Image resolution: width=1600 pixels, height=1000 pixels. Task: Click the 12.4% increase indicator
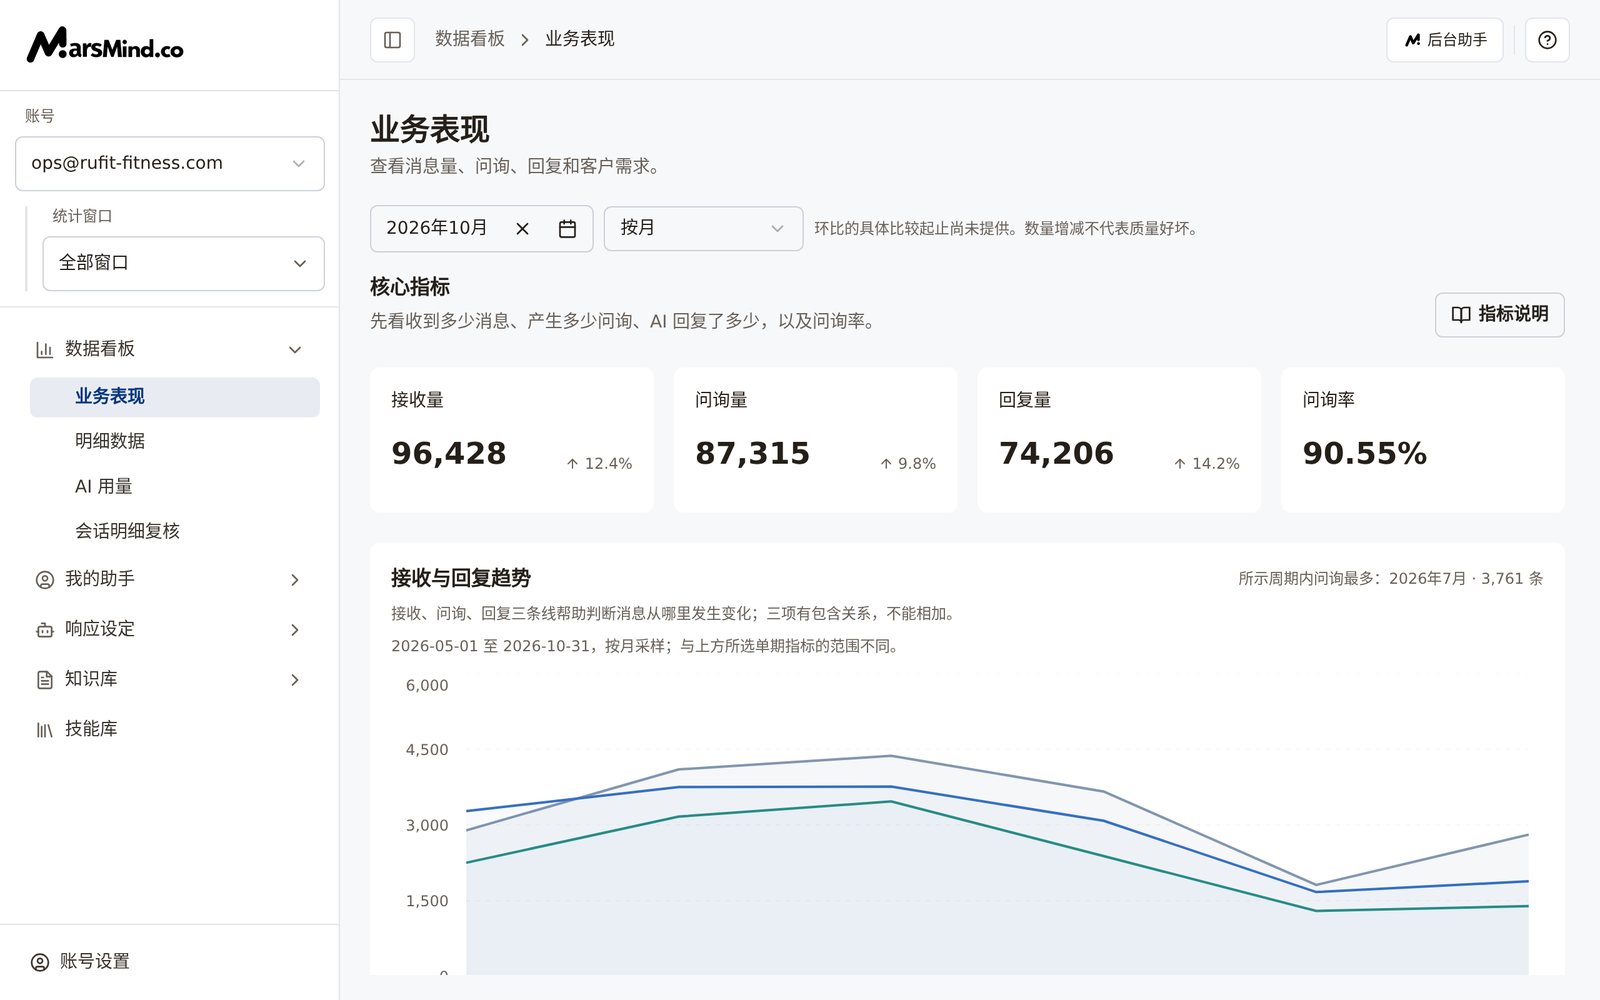[599, 464]
